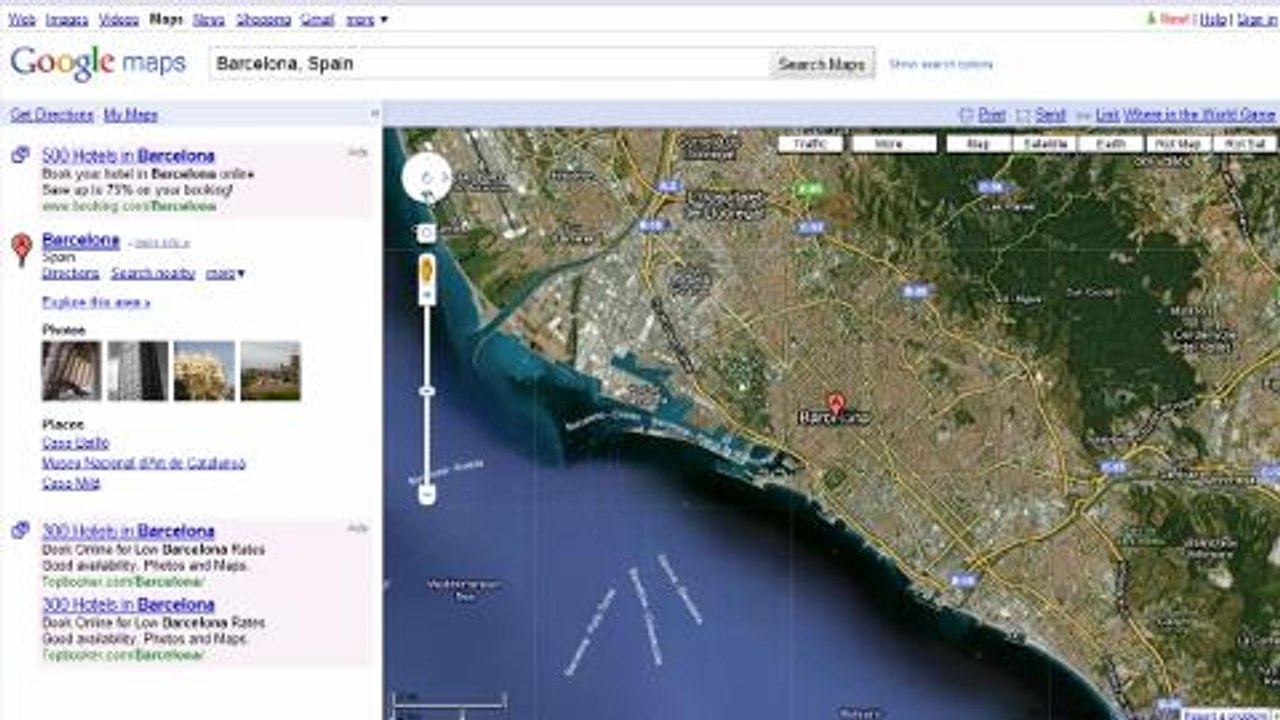Collapse the left panel with the arrow icon
The width and height of the screenshot is (1280, 720).
(375, 115)
